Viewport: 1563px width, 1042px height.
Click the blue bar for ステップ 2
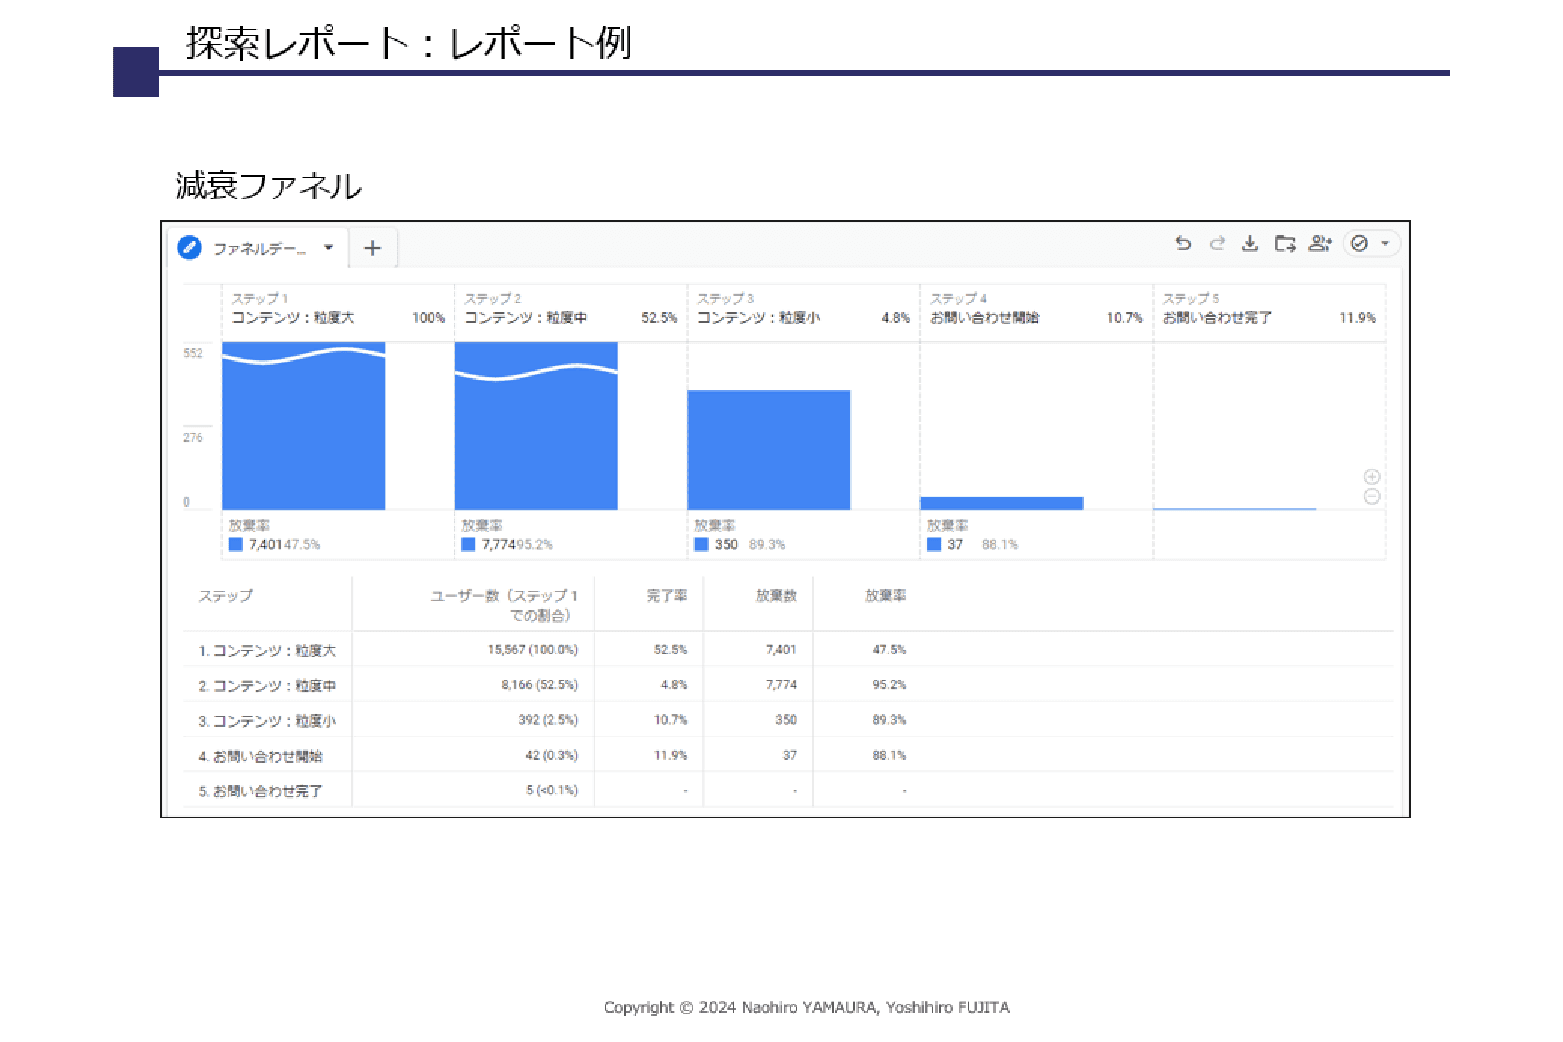[x=536, y=426]
